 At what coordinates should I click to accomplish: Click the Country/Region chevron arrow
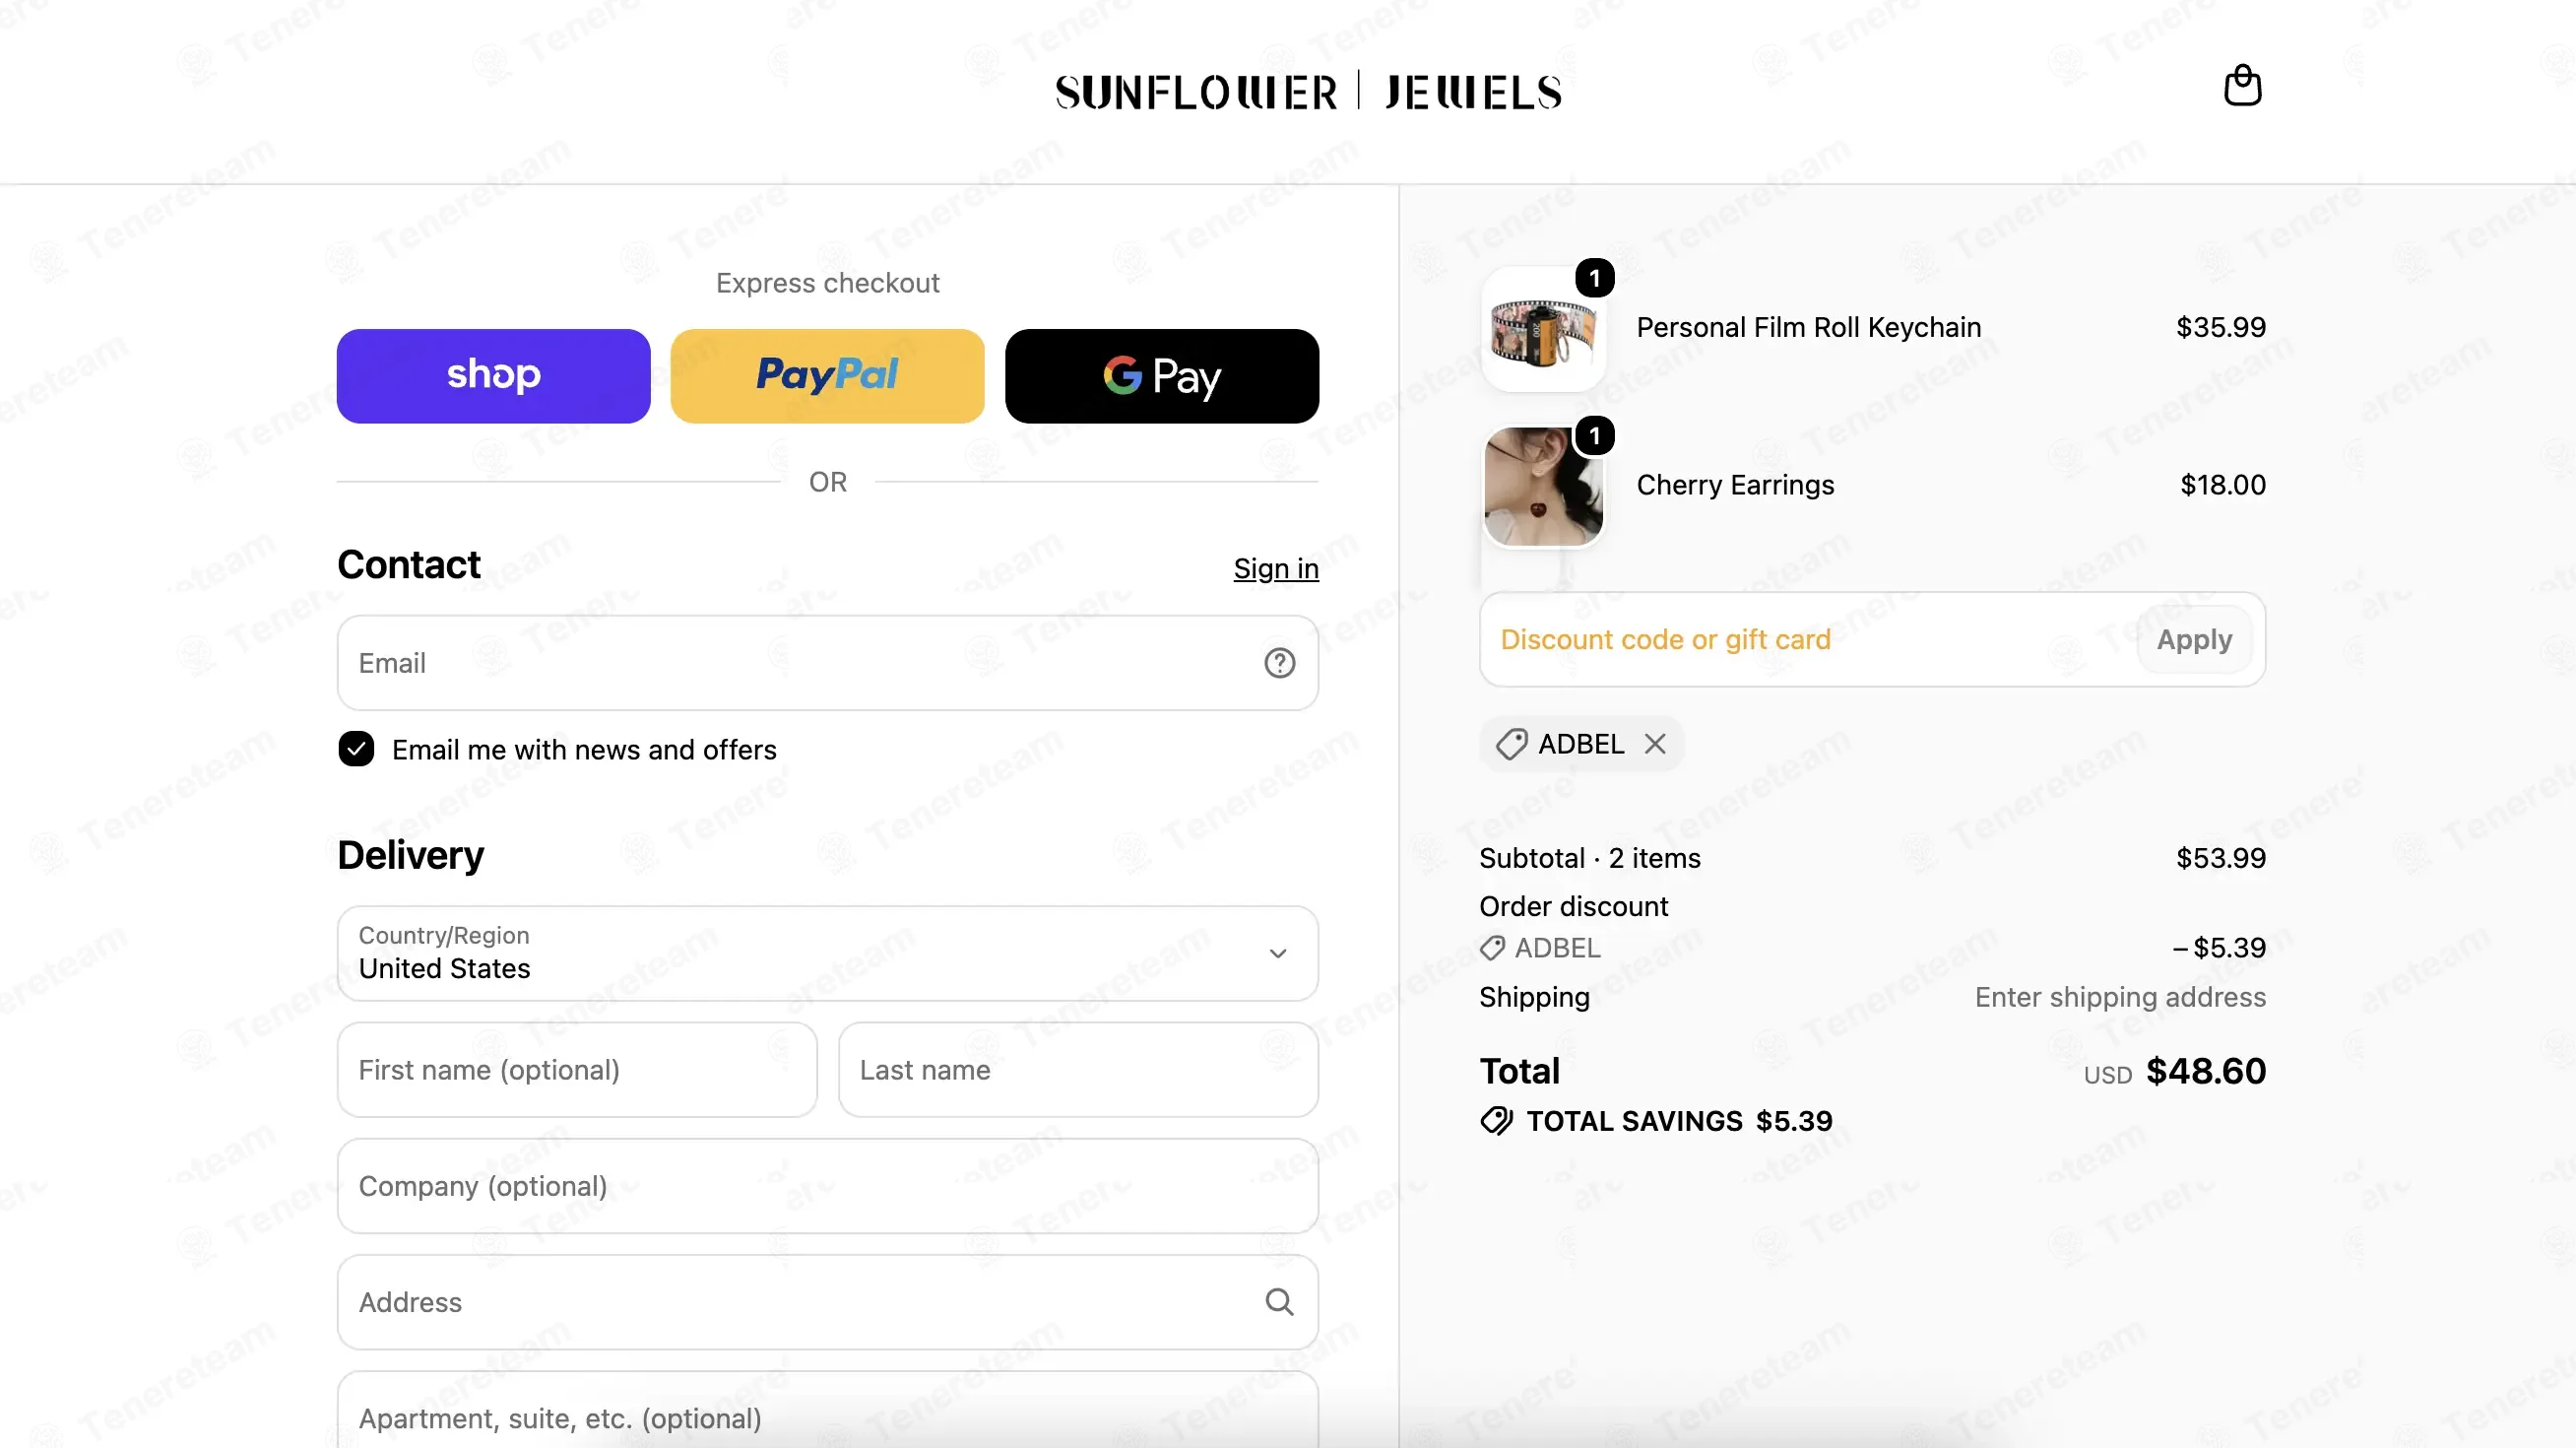pyautogui.click(x=1277, y=953)
